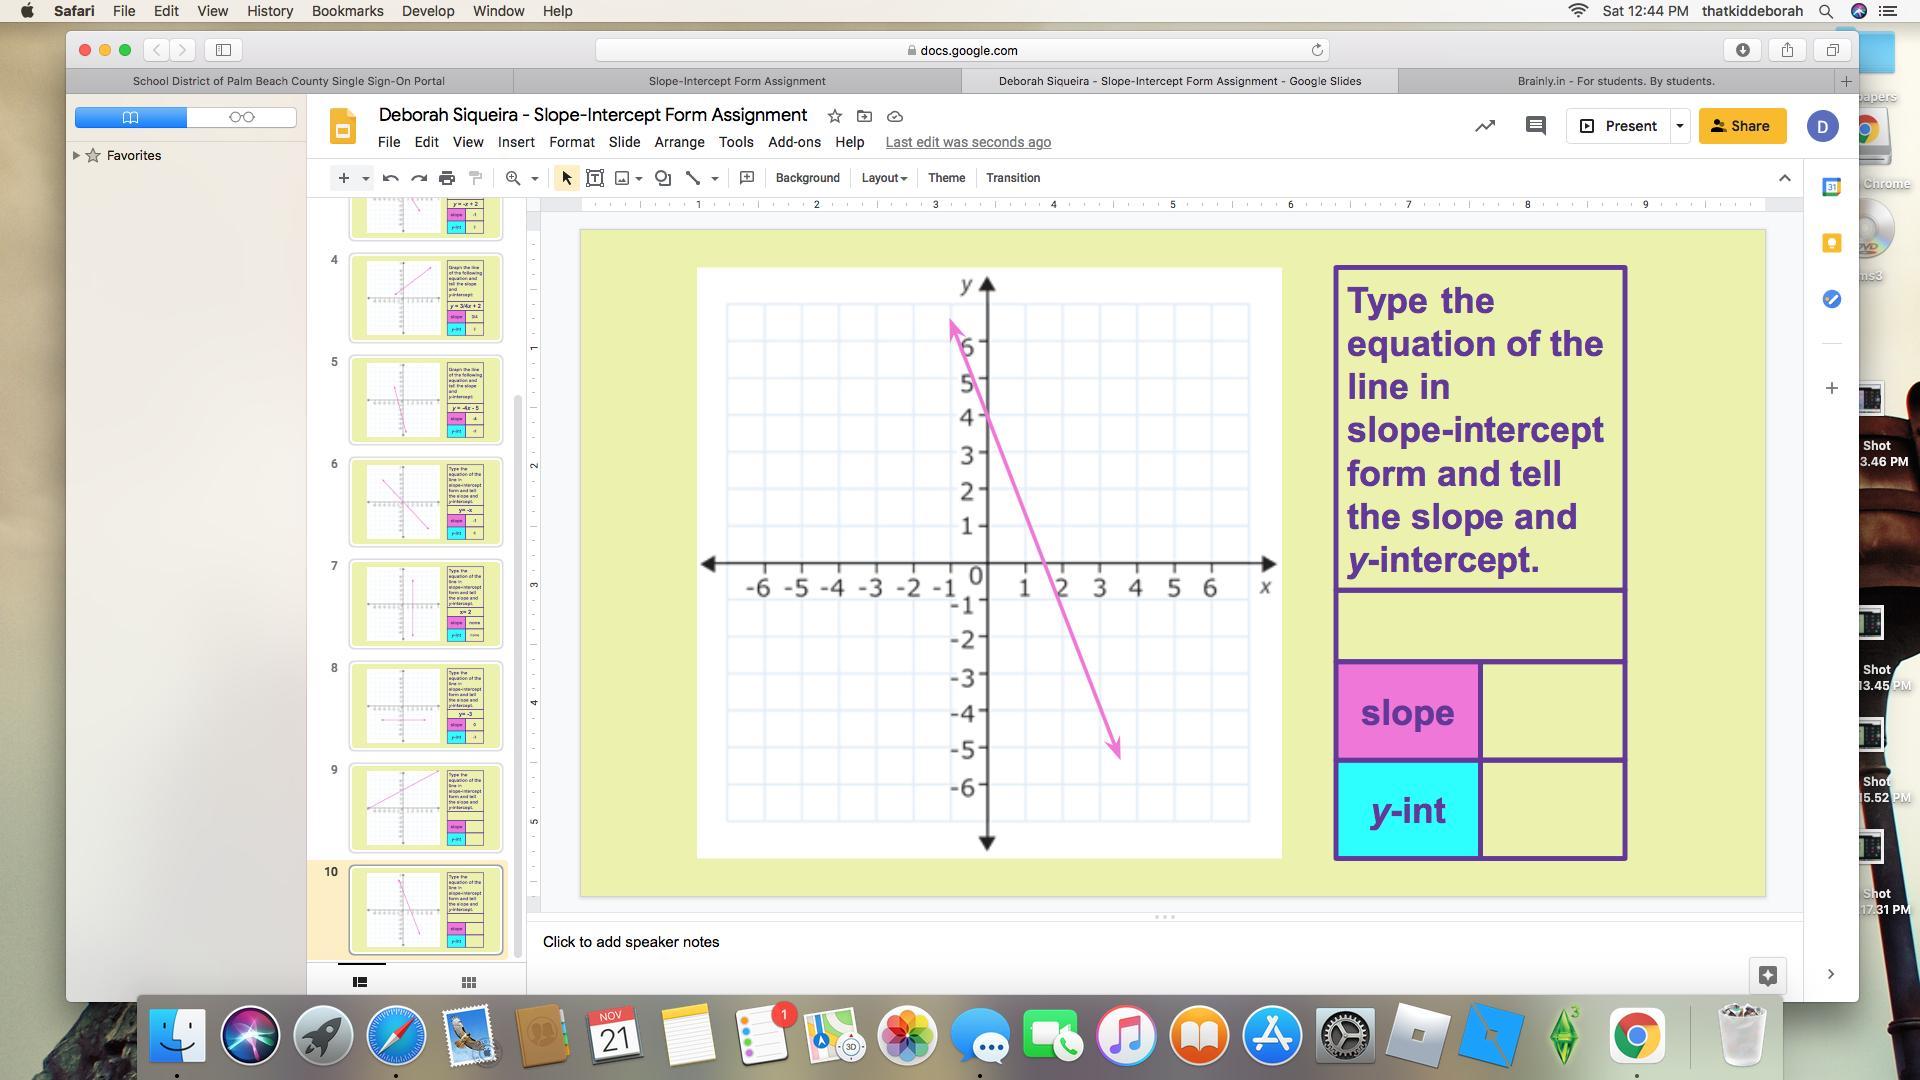This screenshot has height=1080, width=1920.
Task: Open comment history icon
Action: click(1535, 126)
